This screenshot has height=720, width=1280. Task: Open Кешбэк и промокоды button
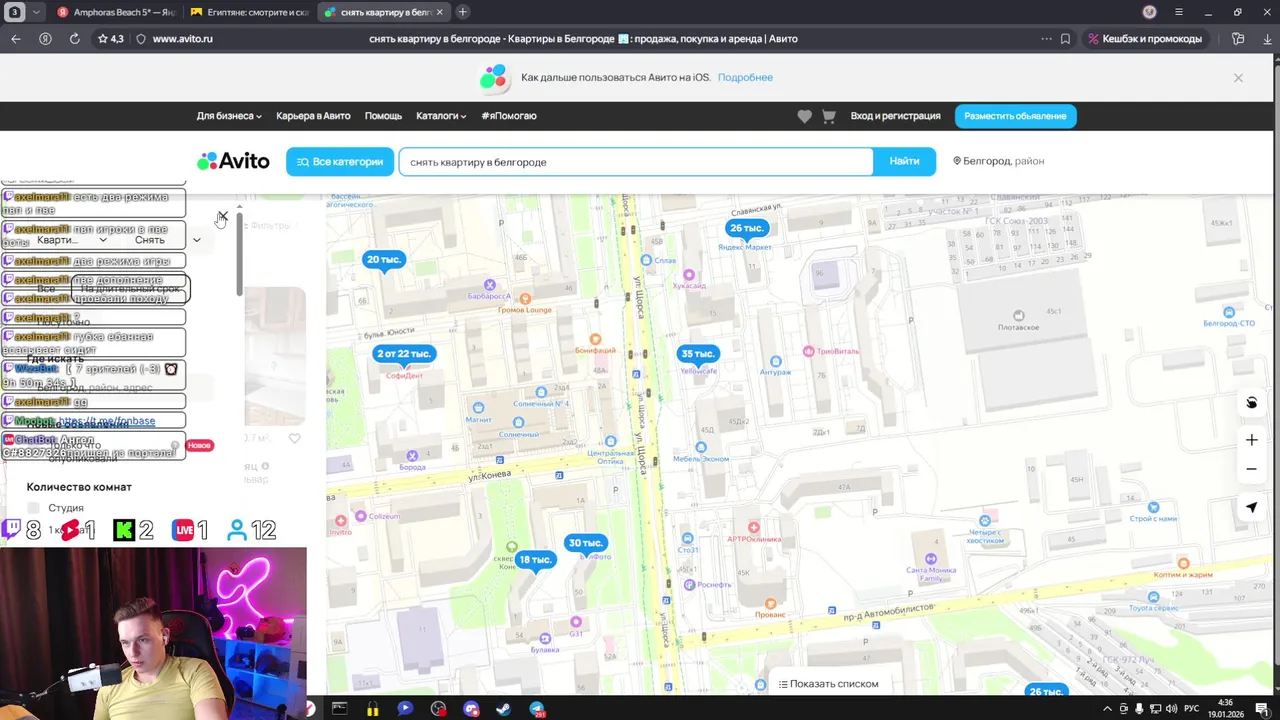point(1144,39)
